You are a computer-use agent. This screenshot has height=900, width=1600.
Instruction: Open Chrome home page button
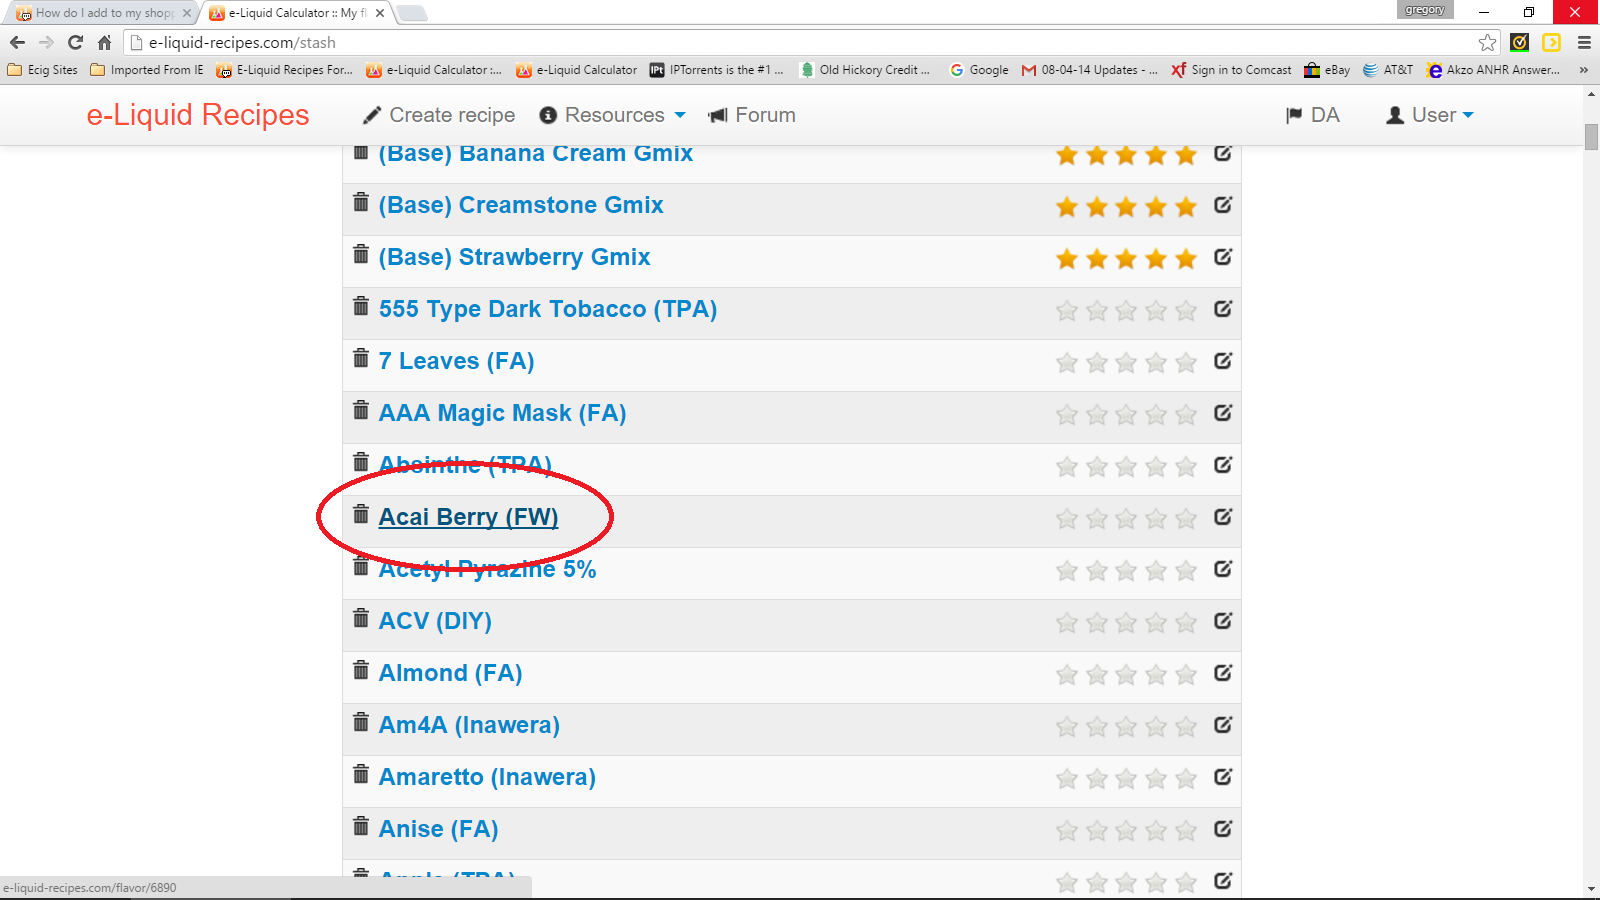coord(104,42)
